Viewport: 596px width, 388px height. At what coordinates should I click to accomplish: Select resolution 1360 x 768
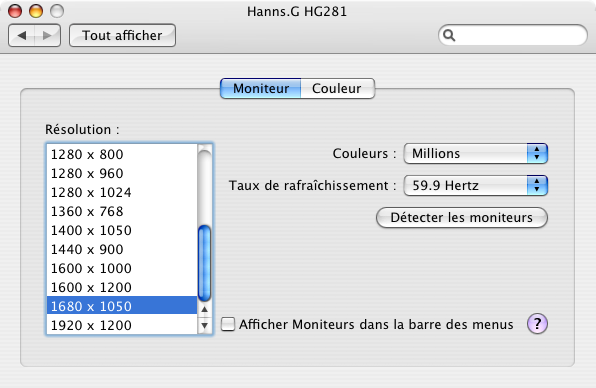[x=122, y=211]
